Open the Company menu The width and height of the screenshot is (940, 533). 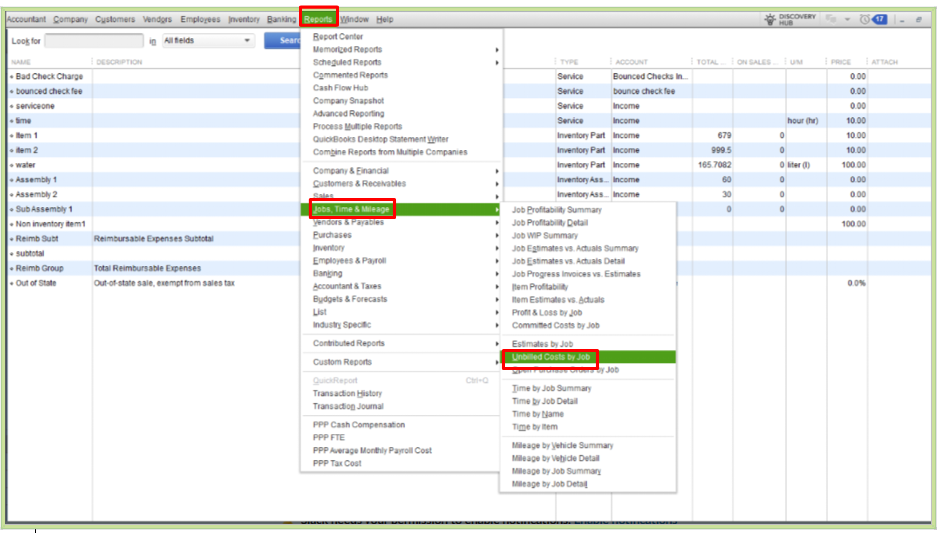click(70, 20)
